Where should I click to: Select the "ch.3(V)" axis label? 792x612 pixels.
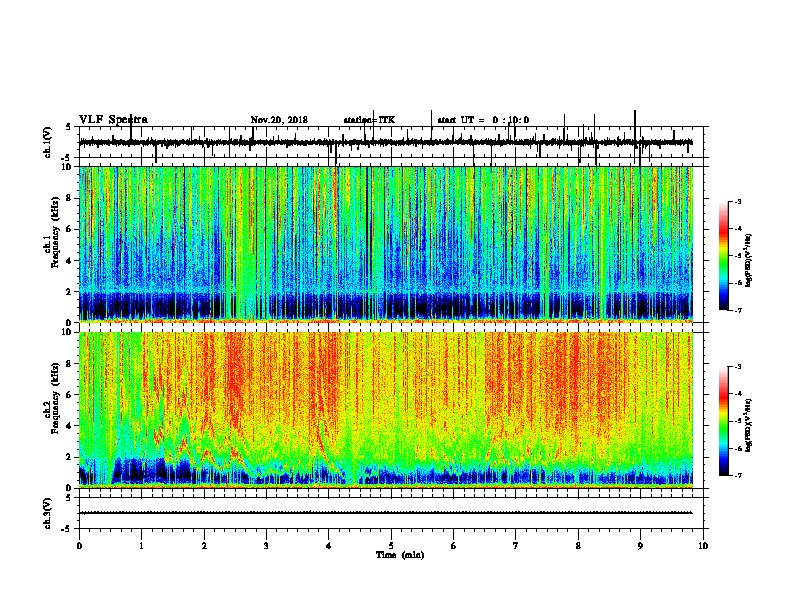(48, 513)
